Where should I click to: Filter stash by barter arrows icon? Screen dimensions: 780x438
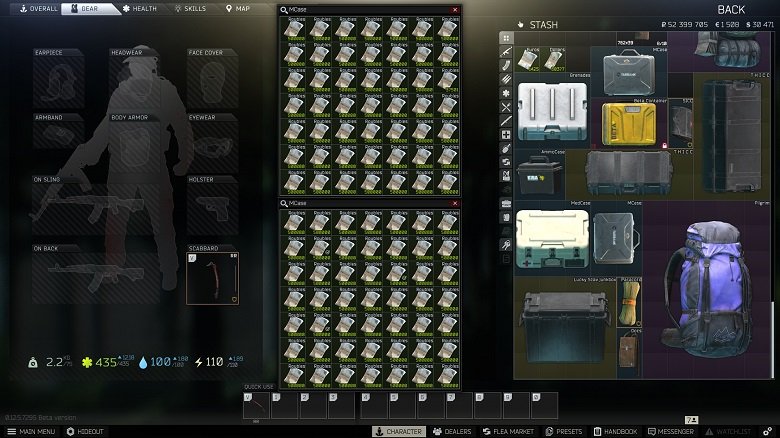506,162
